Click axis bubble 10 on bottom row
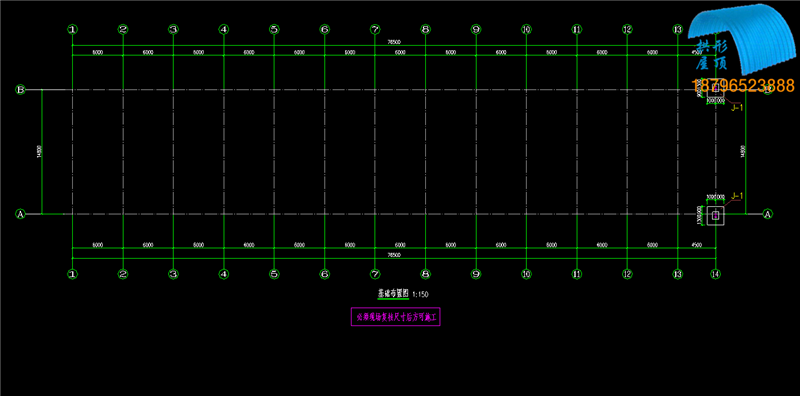The height and width of the screenshot is (396, 800). [526, 274]
